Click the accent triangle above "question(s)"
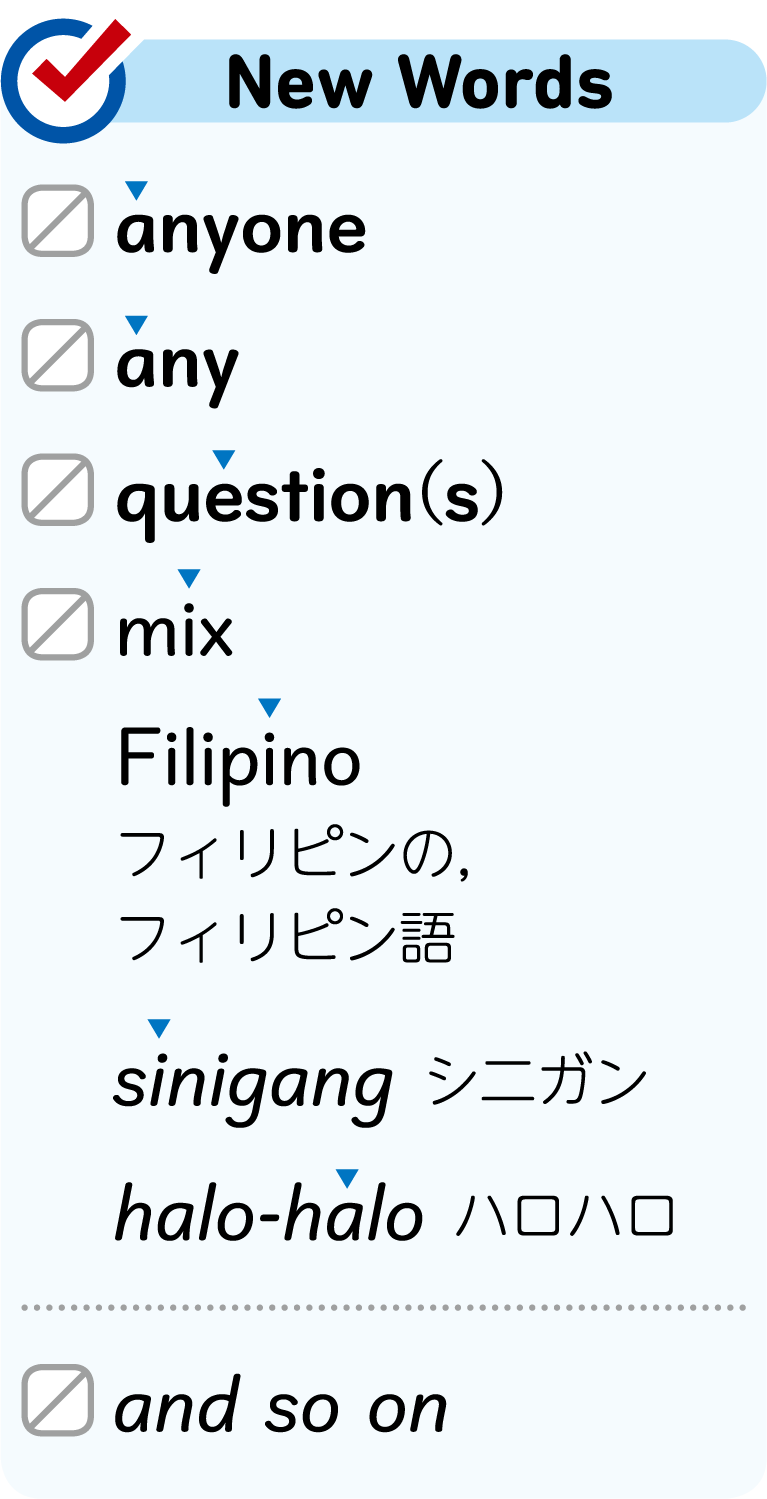 (x=224, y=459)
